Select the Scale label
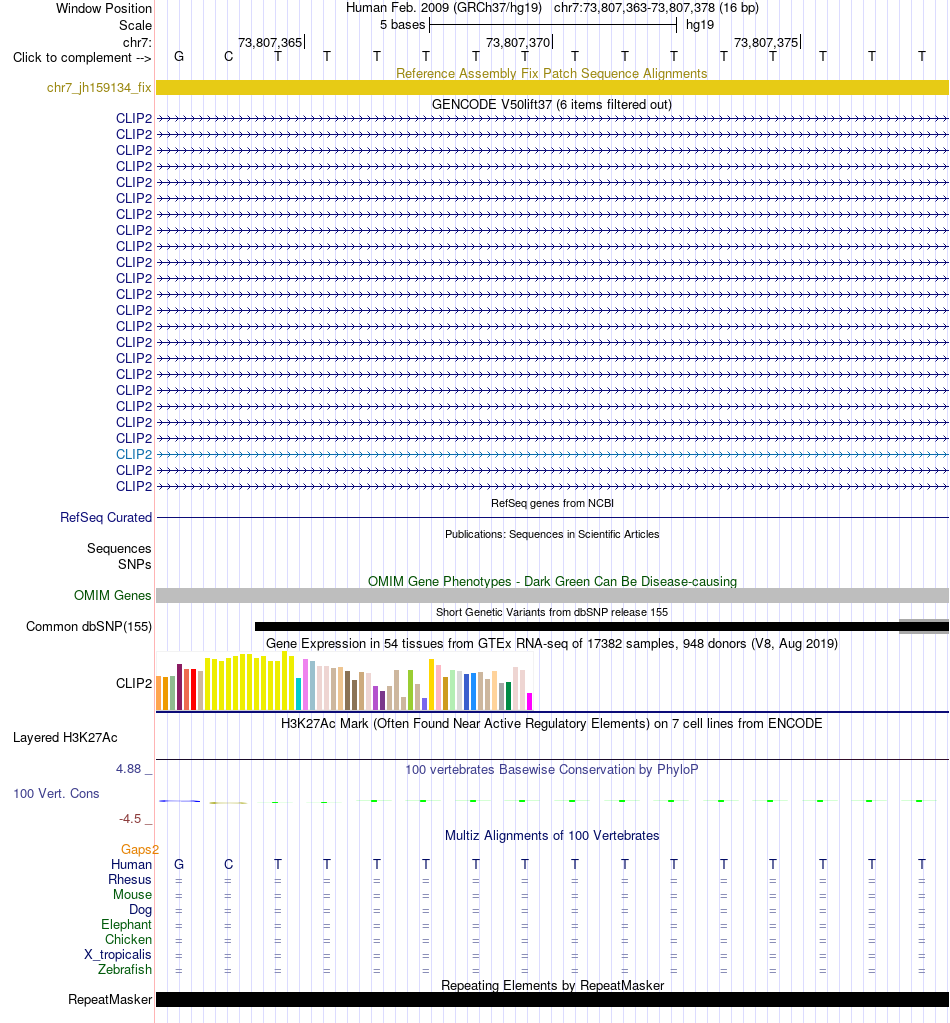950x1023 pixels. click(x=135, y=25)
